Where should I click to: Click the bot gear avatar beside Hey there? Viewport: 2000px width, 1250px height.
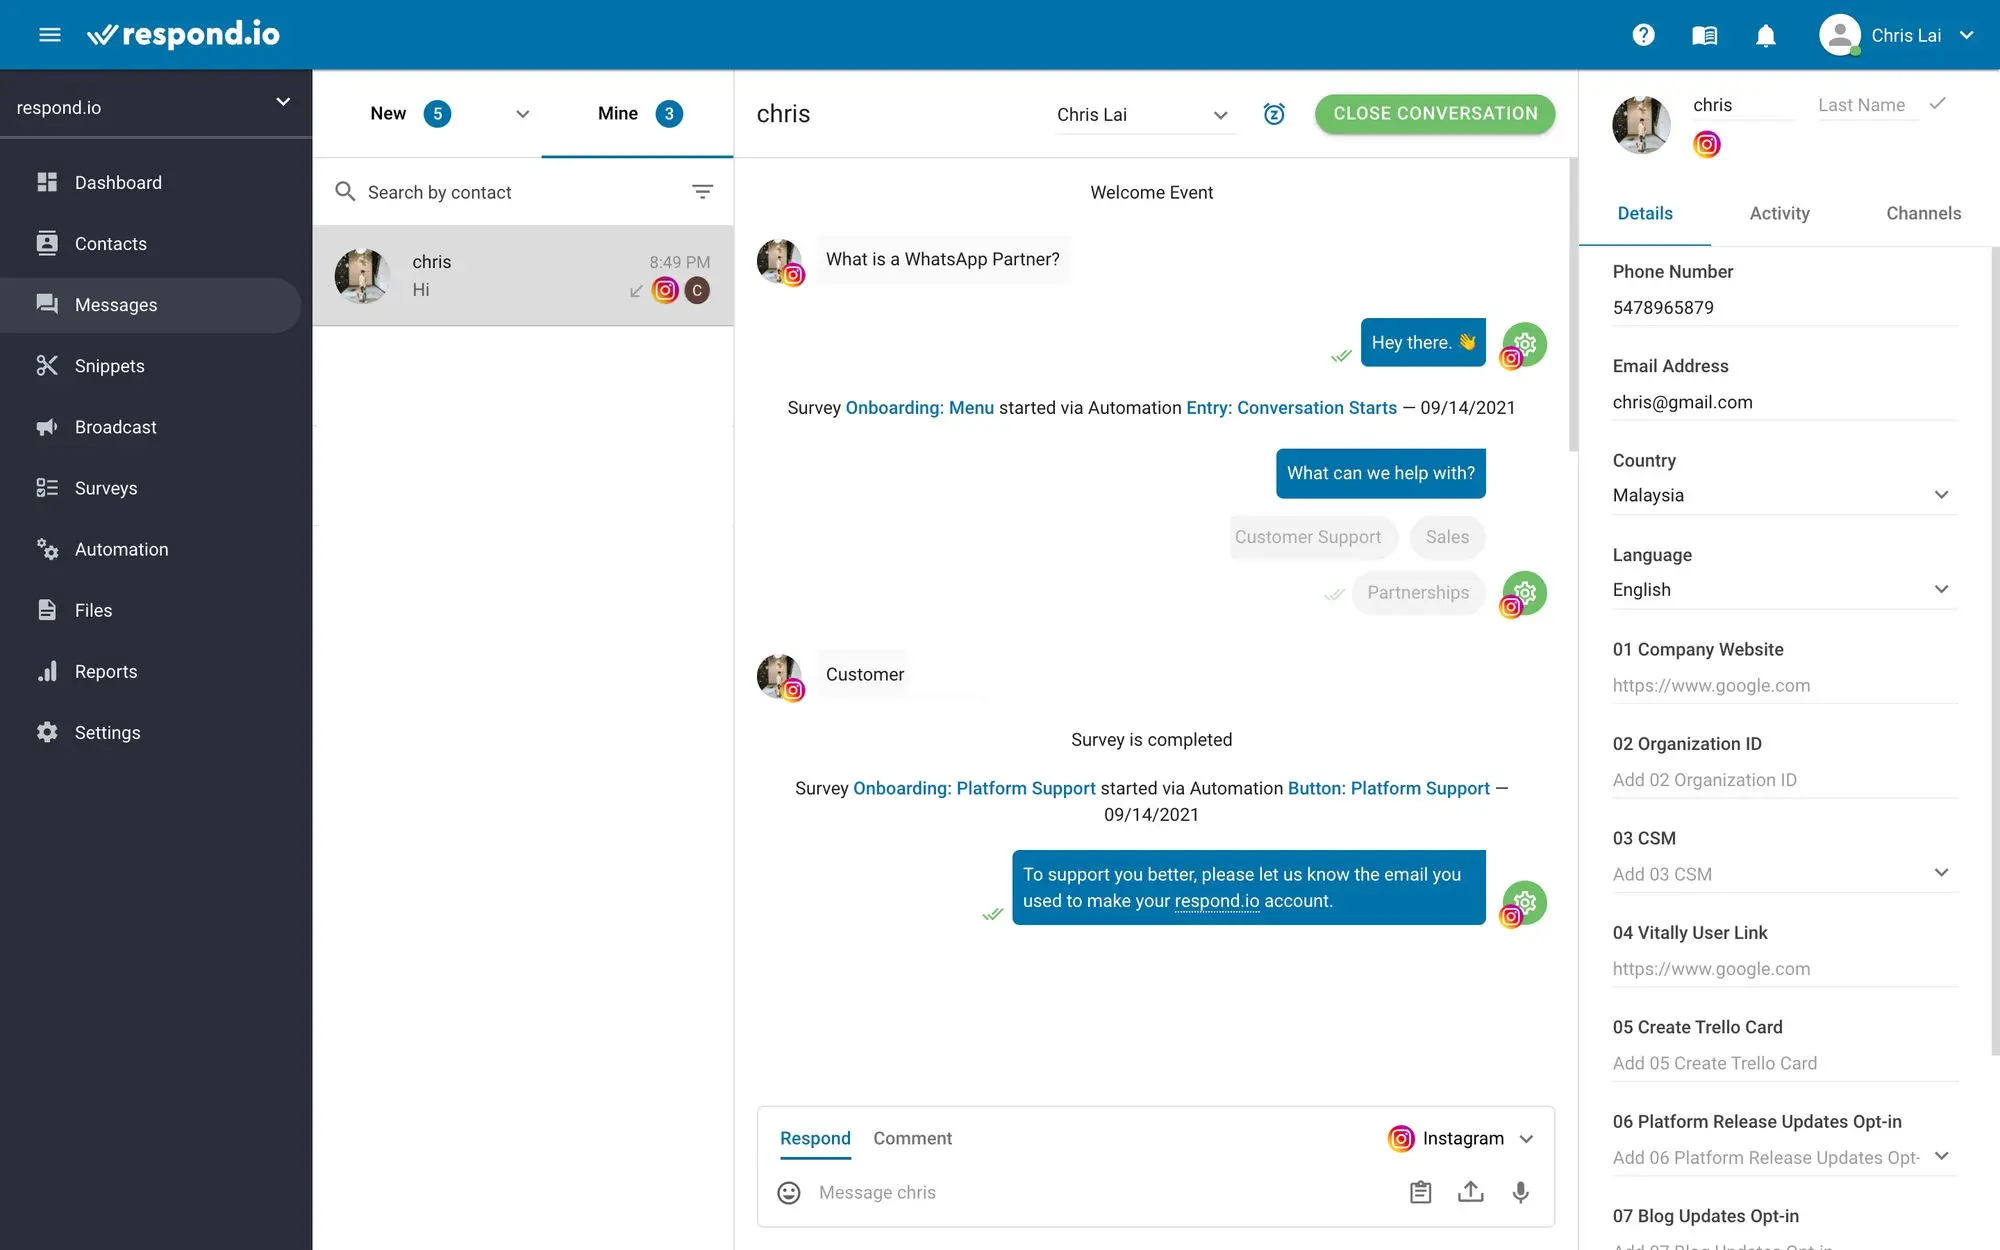tap(1525, 344)
